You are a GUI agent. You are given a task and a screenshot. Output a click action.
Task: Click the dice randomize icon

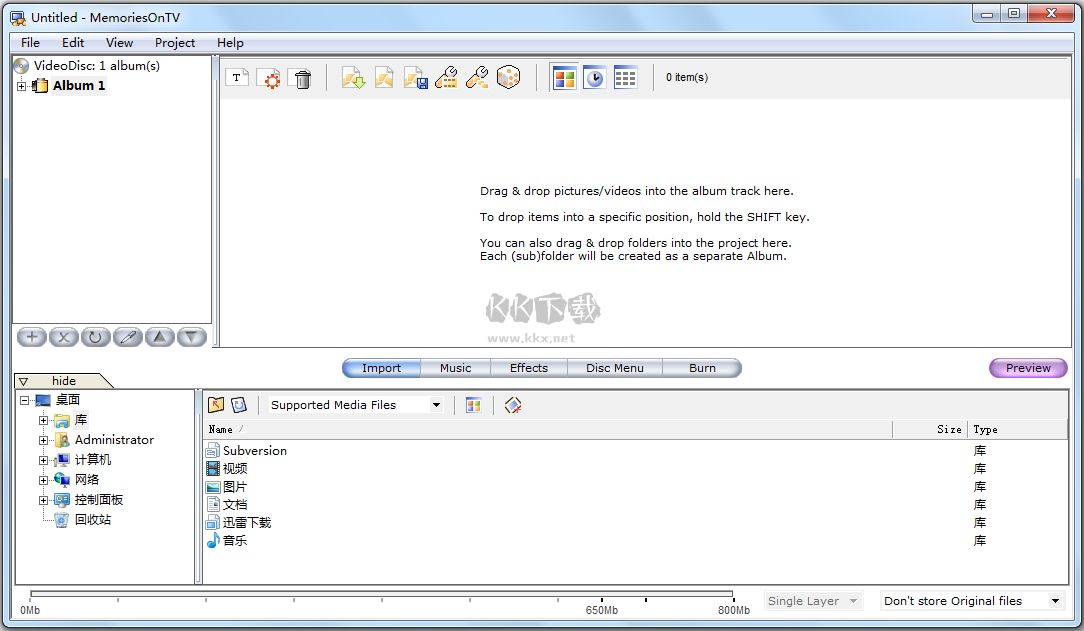coord(508,78)
